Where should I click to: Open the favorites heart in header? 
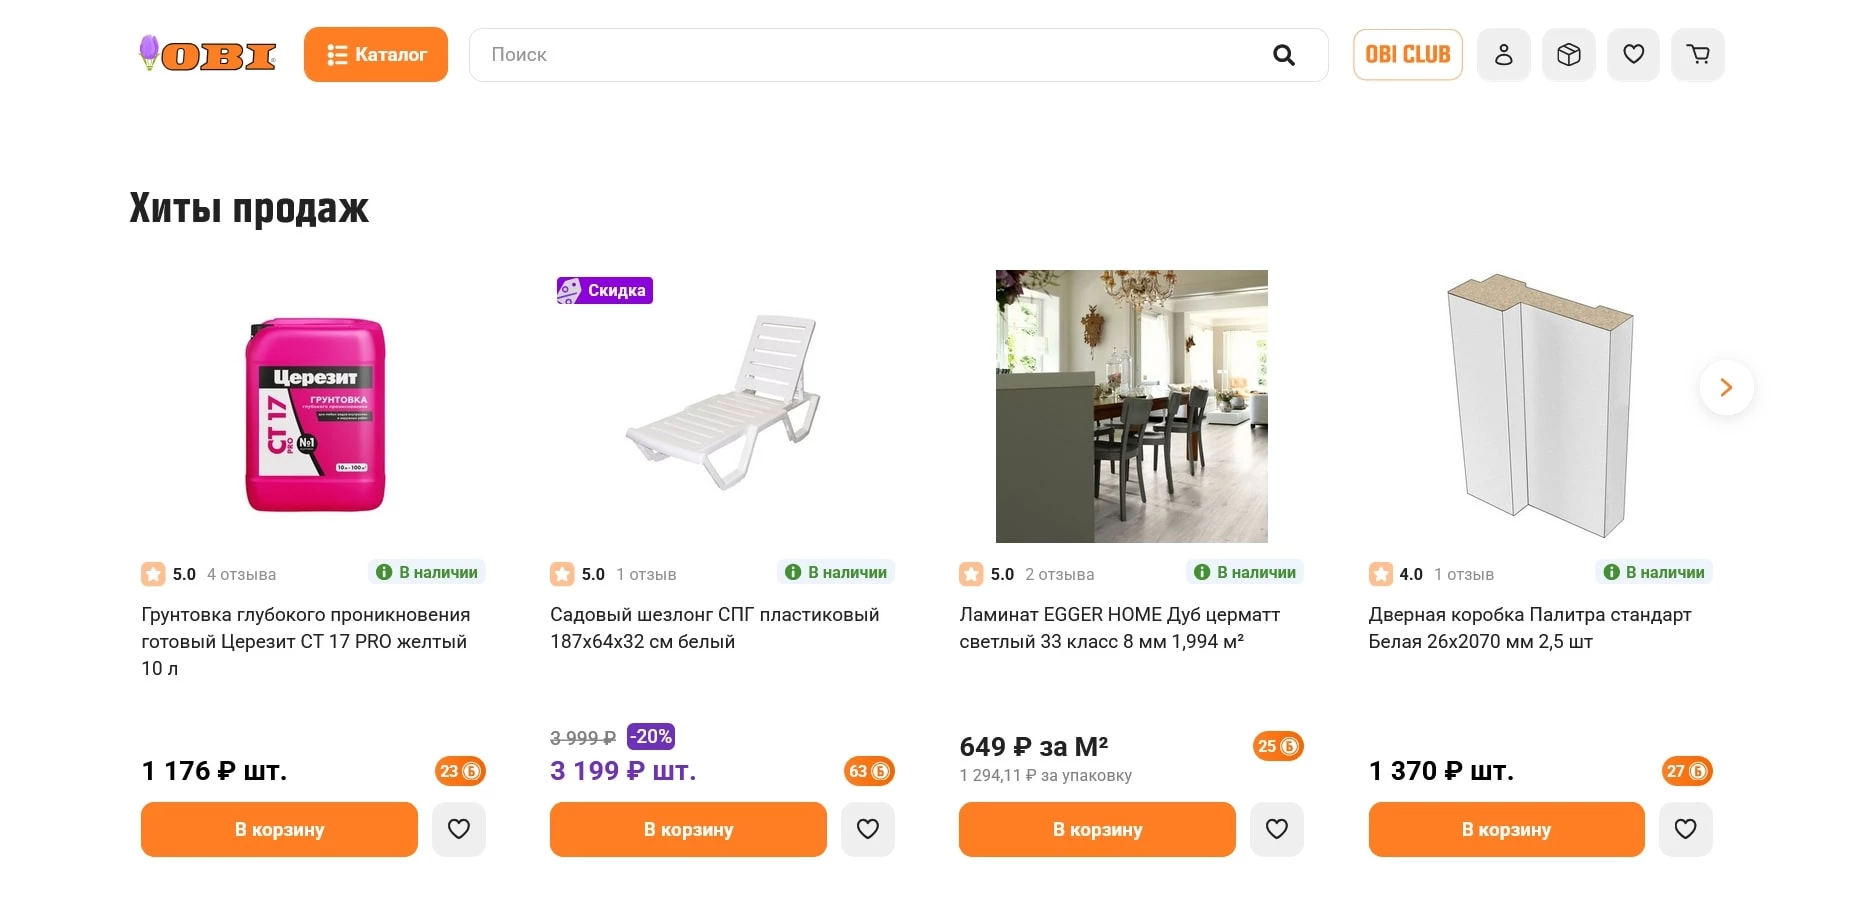(1633, 54)
